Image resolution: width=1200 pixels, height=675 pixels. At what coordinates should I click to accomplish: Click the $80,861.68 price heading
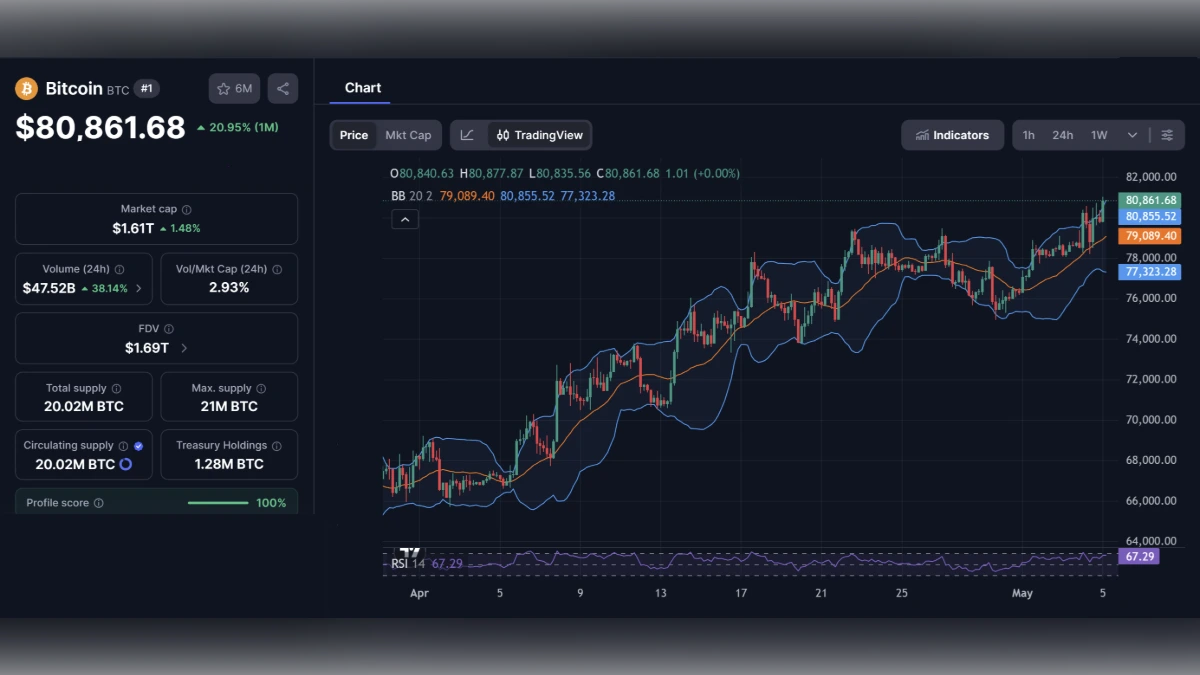(x=100, y=127)
